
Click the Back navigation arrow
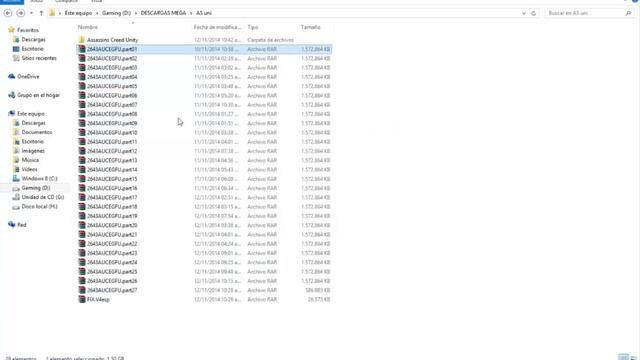pyautogui.click(x=7, y=13)
